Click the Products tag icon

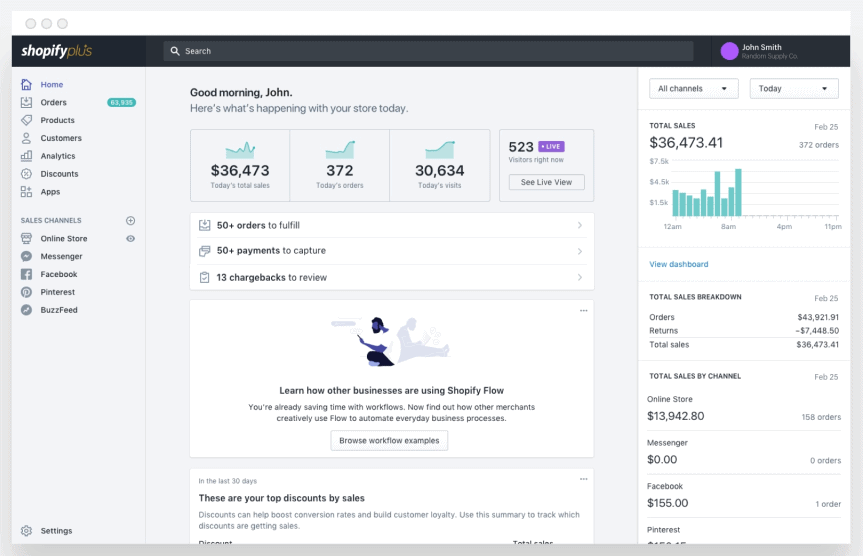coord(26,120)
